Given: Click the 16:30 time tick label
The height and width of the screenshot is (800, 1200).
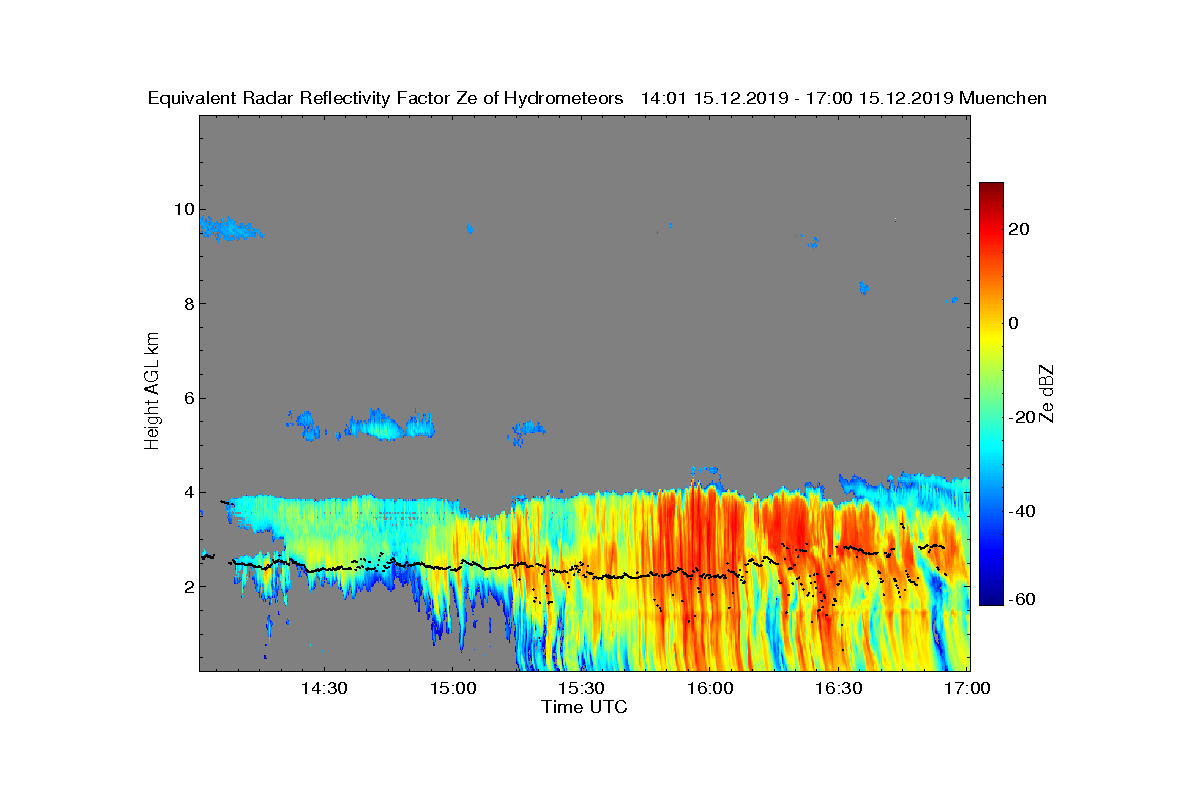Looking at the screenshot, I should [x=838, y=688].
